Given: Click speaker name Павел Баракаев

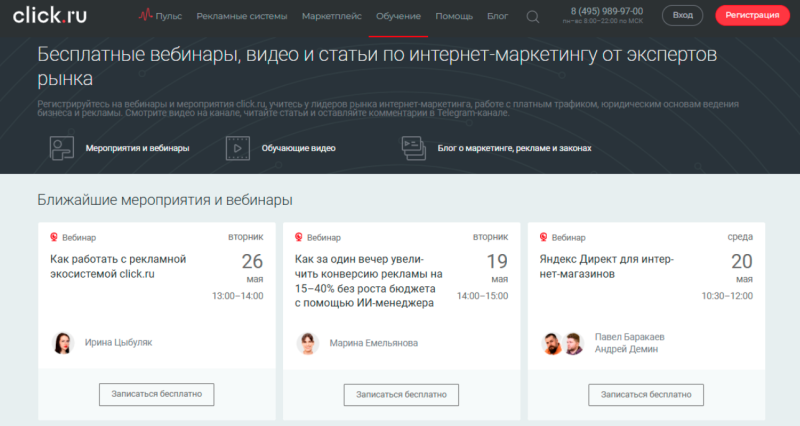Looking at the screenshot, I should pos(630,337).
